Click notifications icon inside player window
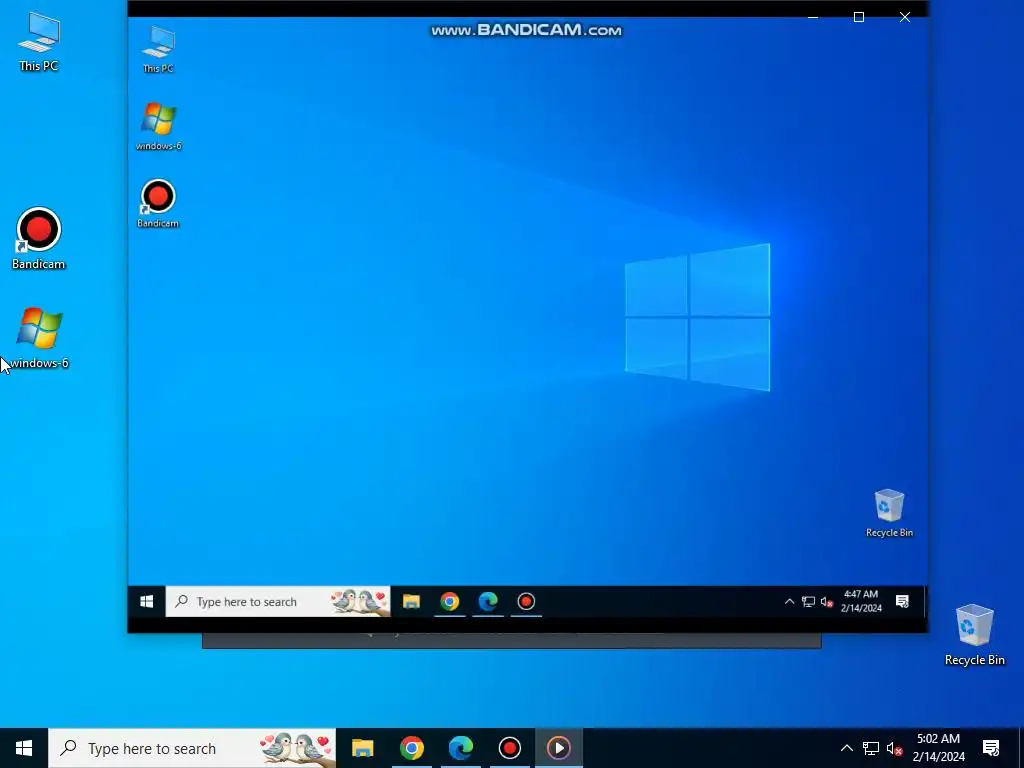This screenshot has width=1024, height=768. pyautogui.click(x=903, y=601)
